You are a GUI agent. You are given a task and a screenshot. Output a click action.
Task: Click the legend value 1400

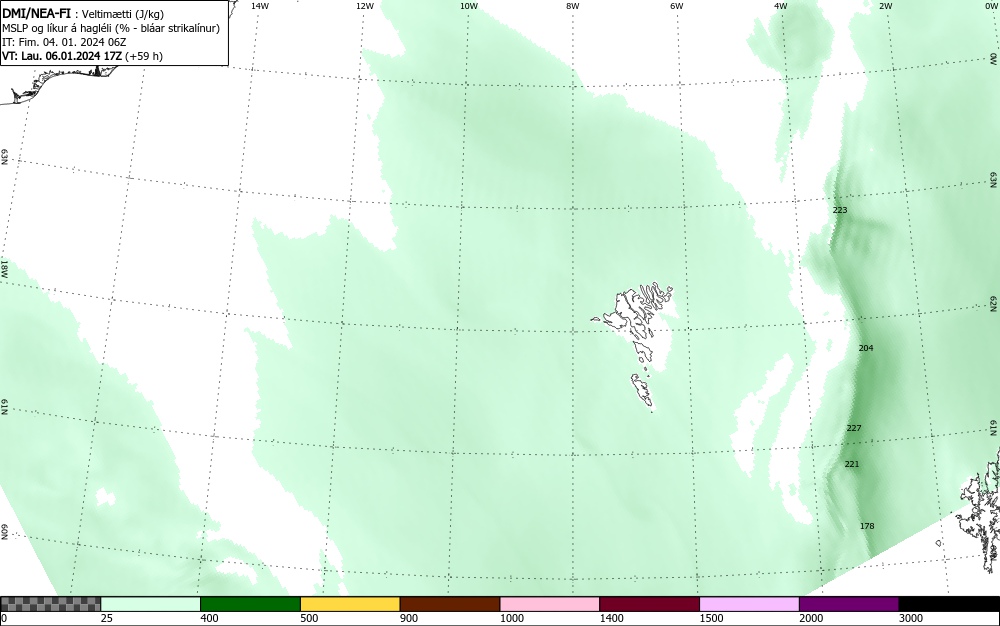(x=612, y=618)
